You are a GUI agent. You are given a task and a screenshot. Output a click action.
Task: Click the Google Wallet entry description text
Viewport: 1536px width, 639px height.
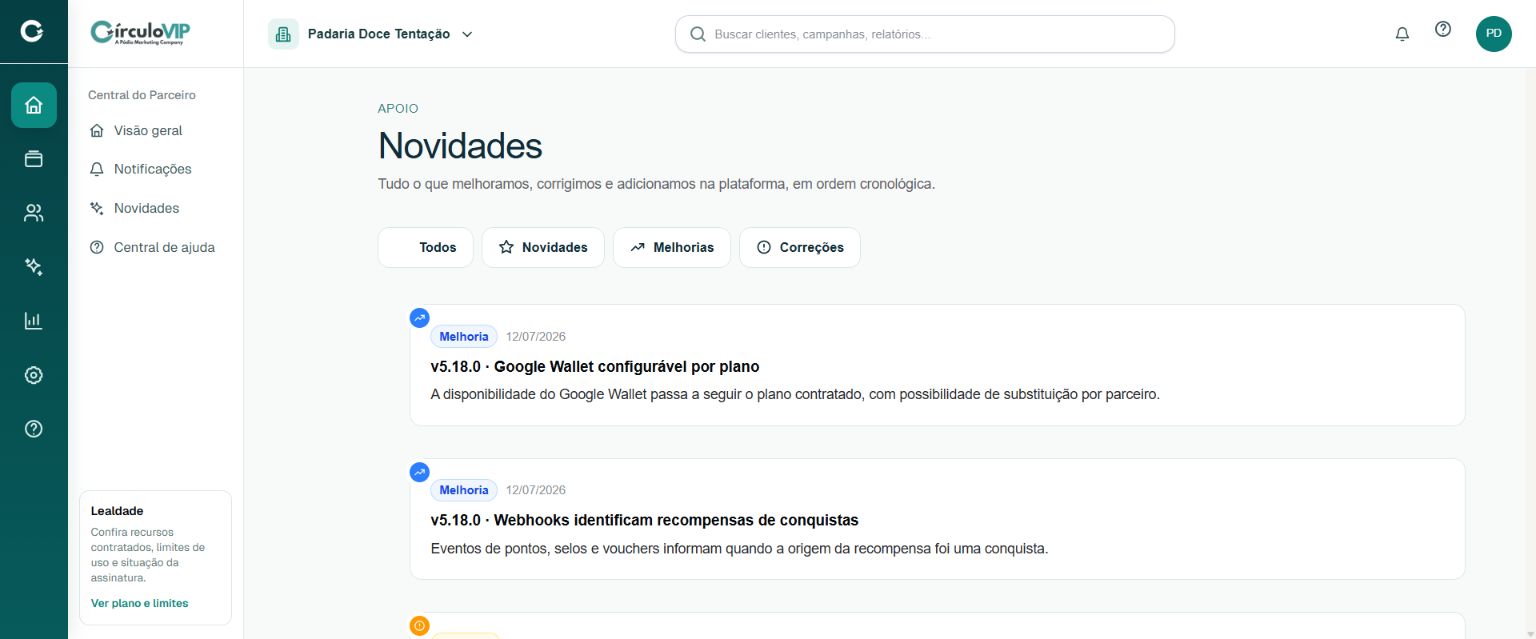click(795, 394)
